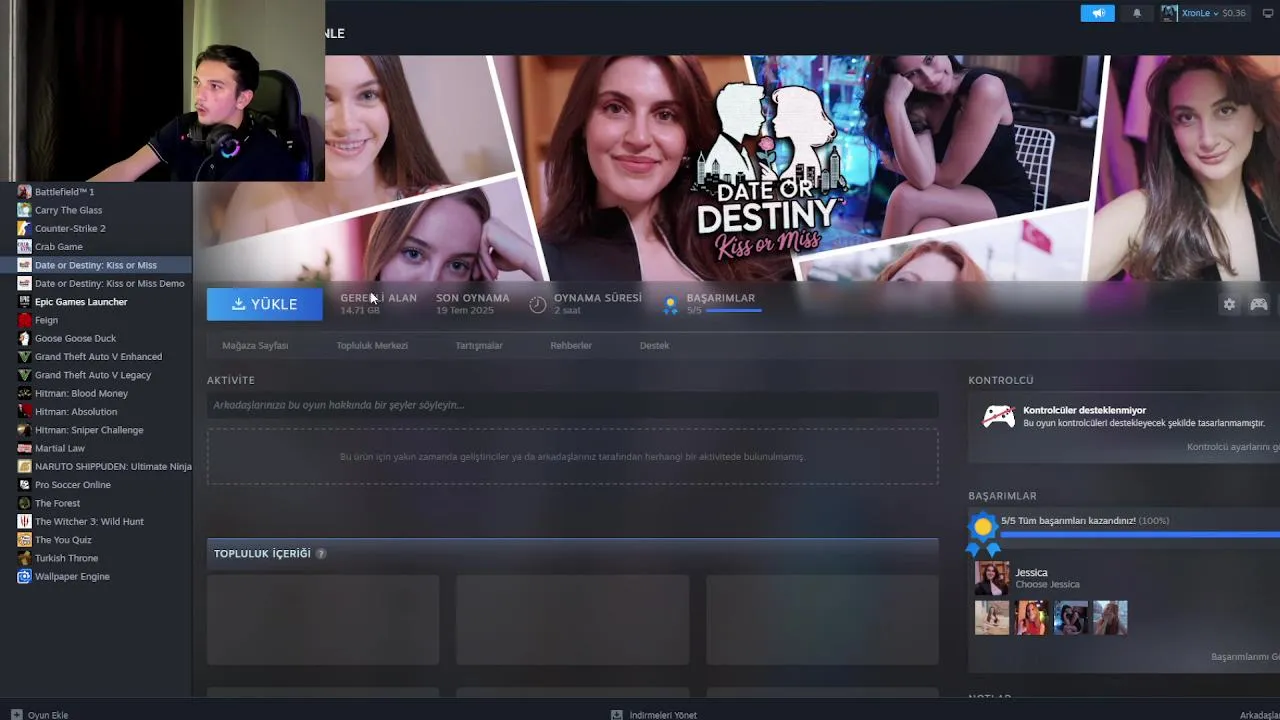Click the Date or Destiny logo banner
This screenshot has width=1280, height=720.
(x=767, y=170)
